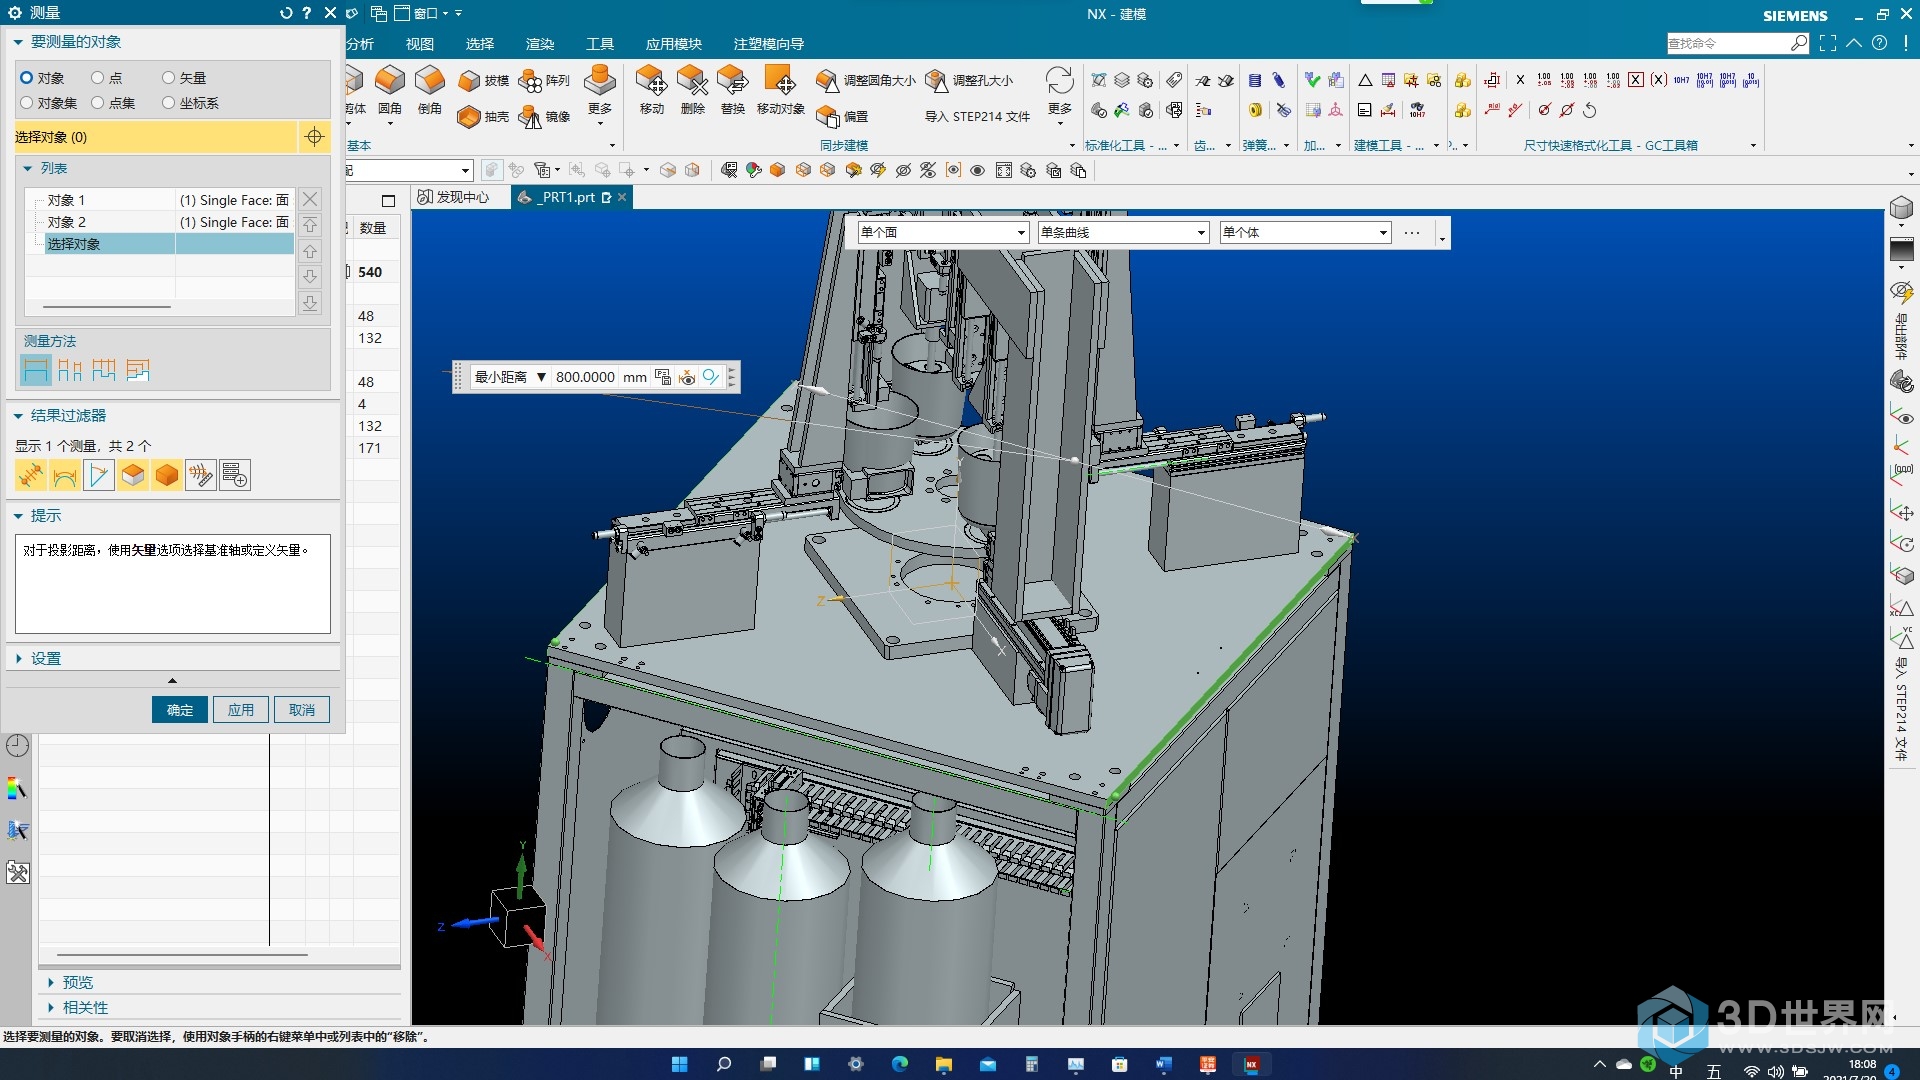The width and height of the screenshot is (1920, 1080).
Task: Open the 单个面 face rule dropdown
Action: click(943, 232)
